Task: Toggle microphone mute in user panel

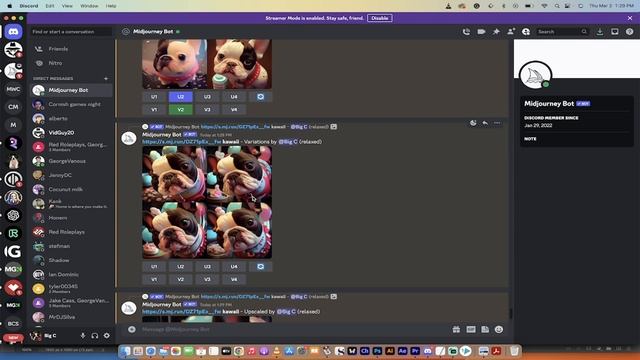Action: coord(83,336)
